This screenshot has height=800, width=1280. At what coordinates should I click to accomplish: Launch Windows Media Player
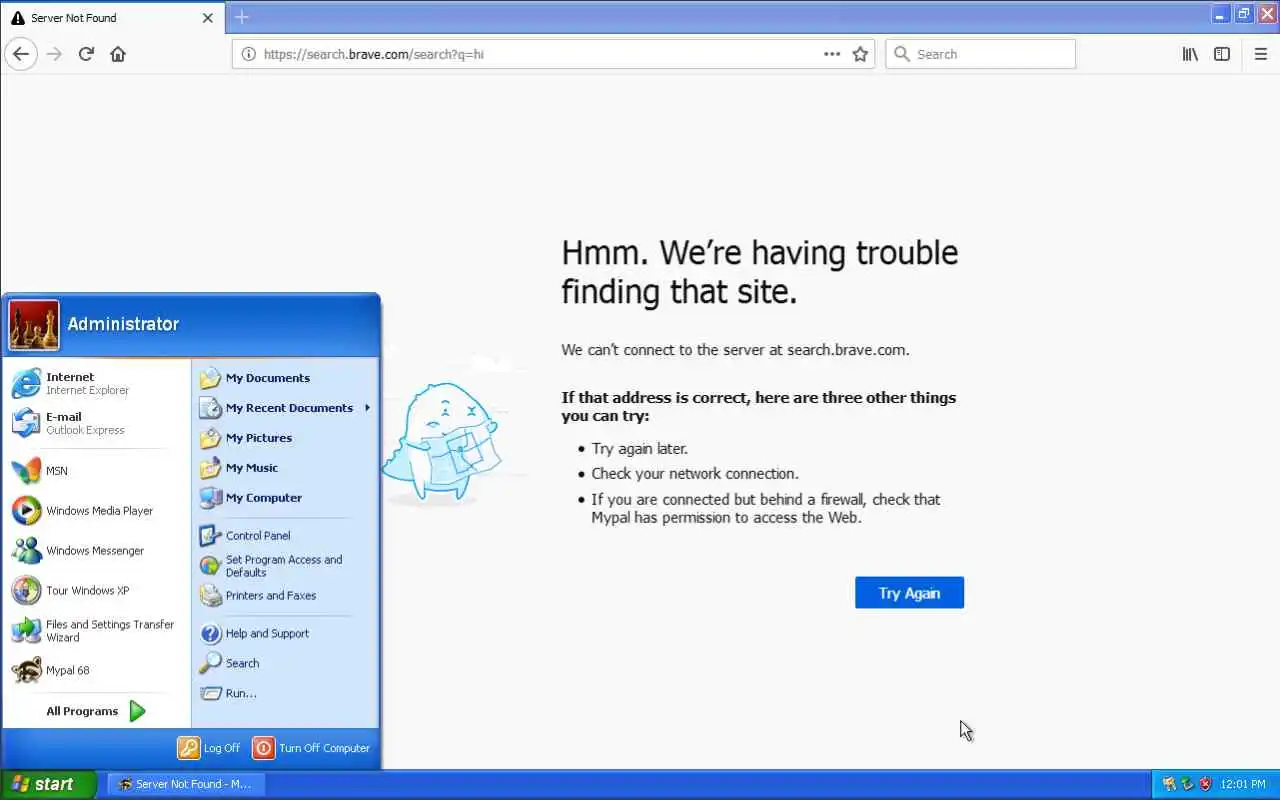click(x=96, y=511)
